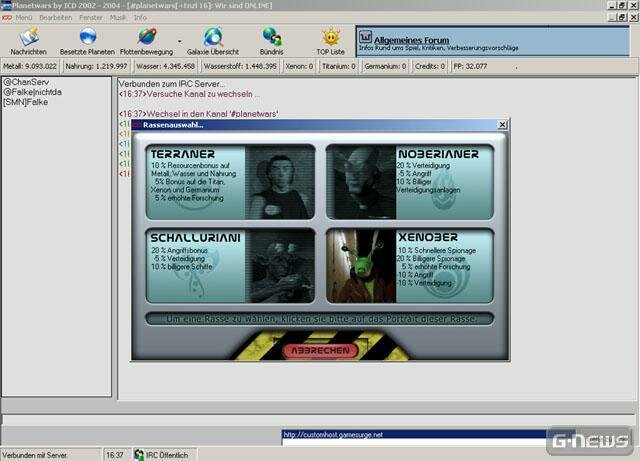Choose the Noberianer race portrait

coord(361,182)
